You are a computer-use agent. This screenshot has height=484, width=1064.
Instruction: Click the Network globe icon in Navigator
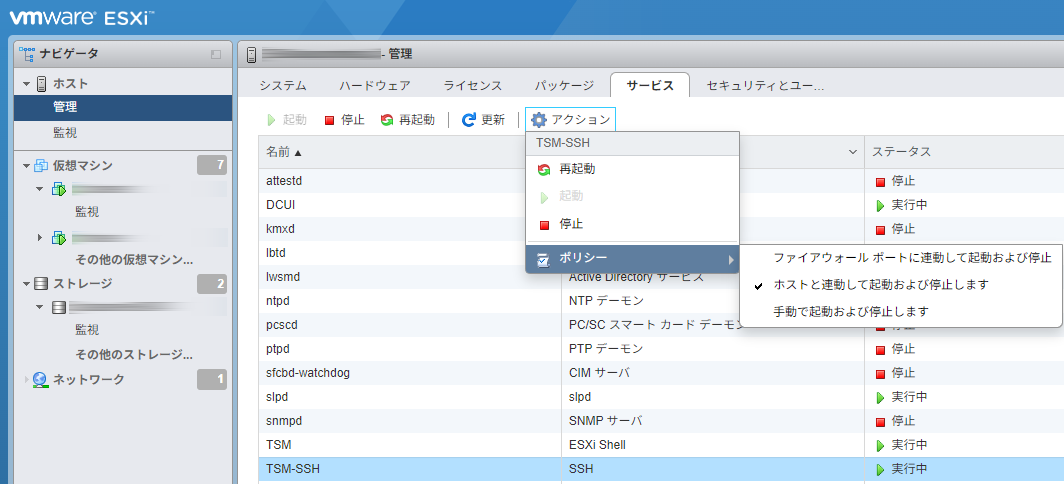tap(41, 379)
